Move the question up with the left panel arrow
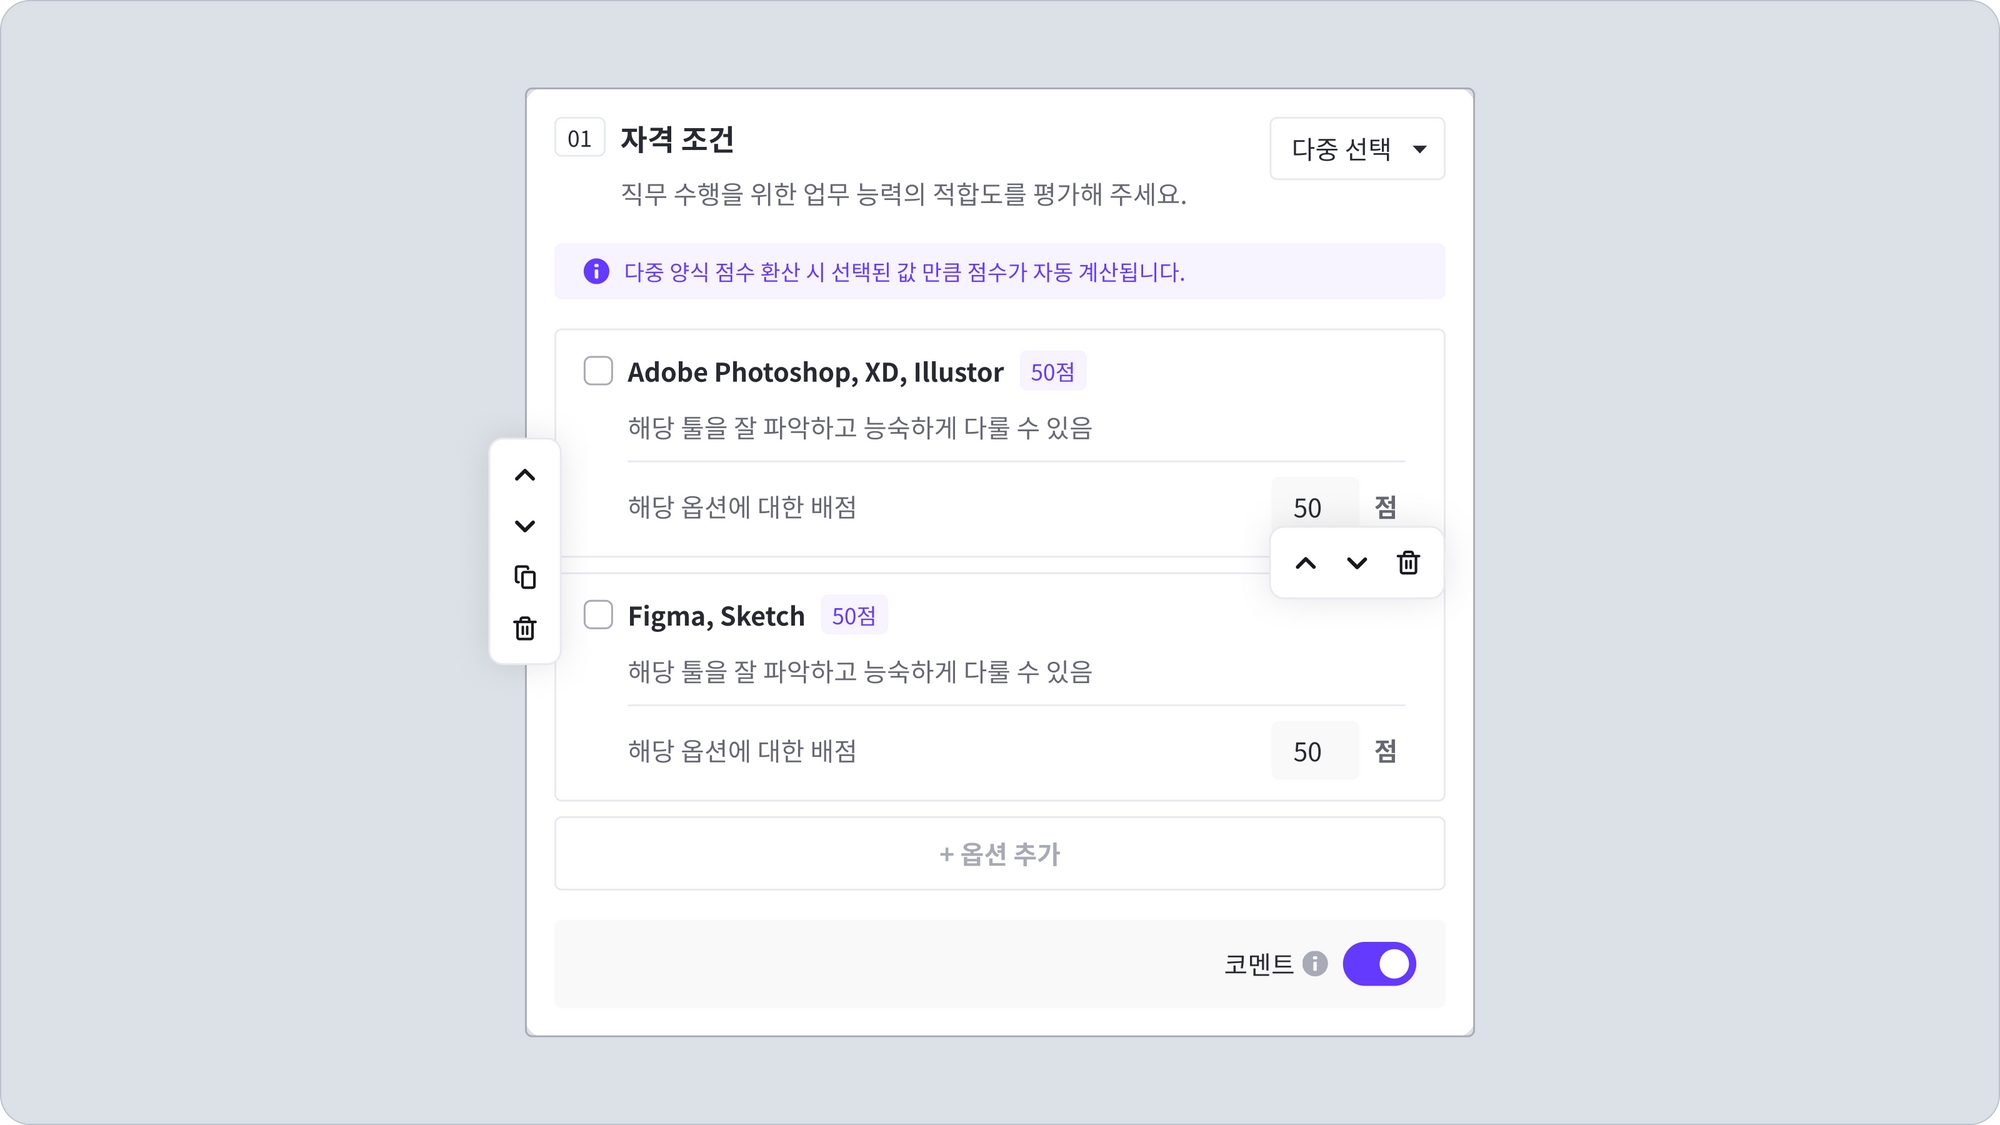The width and height of the screenshot is (2000, 1125). [525, 475]
